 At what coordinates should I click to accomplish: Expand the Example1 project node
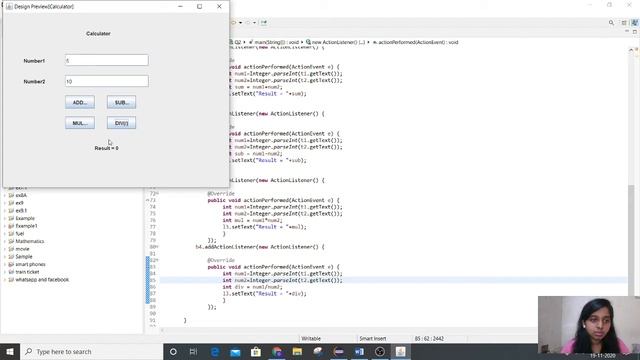point(5,226)
